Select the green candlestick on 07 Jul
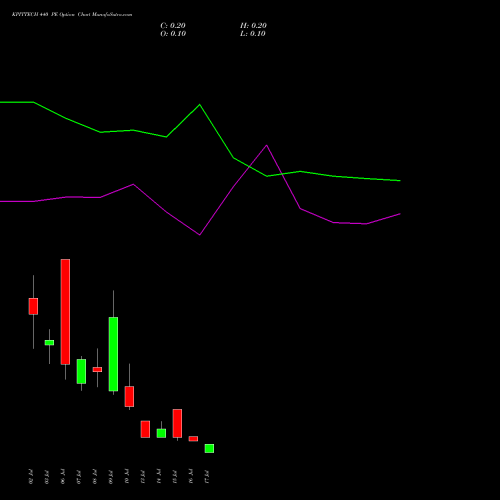This screenshot has height=500, width=500. click(x=81, y=371)
